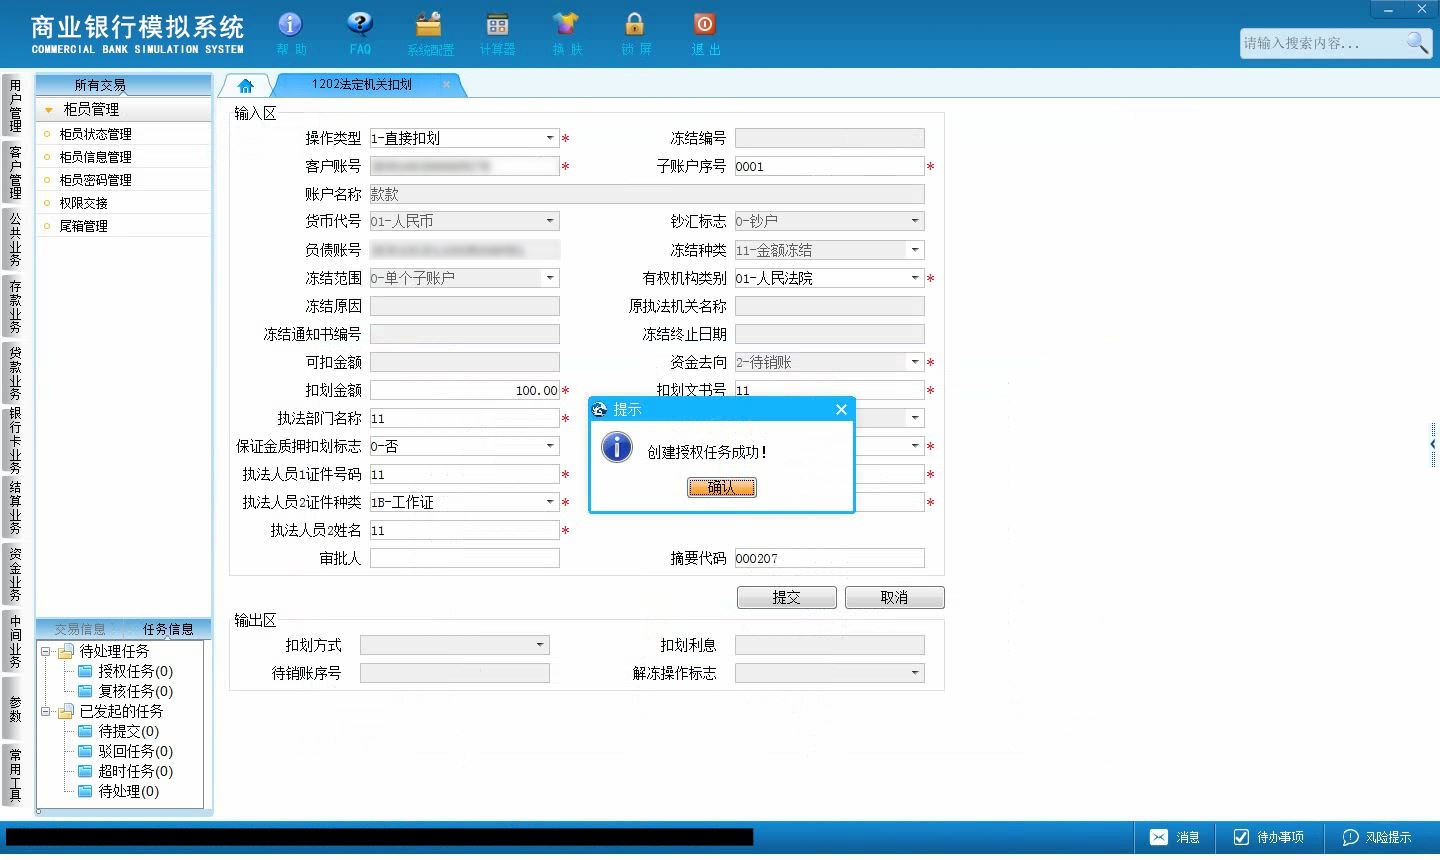Open 待办事项 to-do items
The height and width of the screenshot is (860, 1440).
coord(1269,837)
